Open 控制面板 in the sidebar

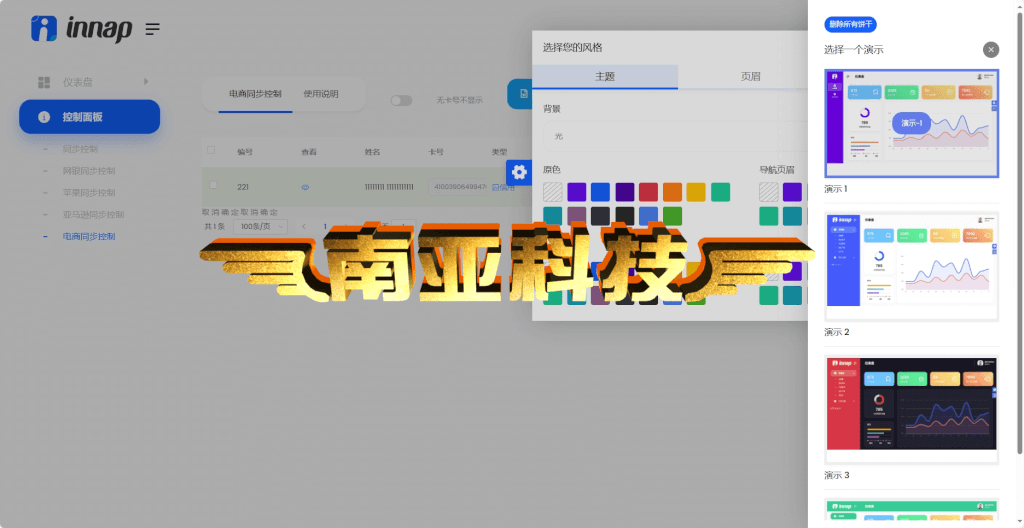click(x=89, y=117)
